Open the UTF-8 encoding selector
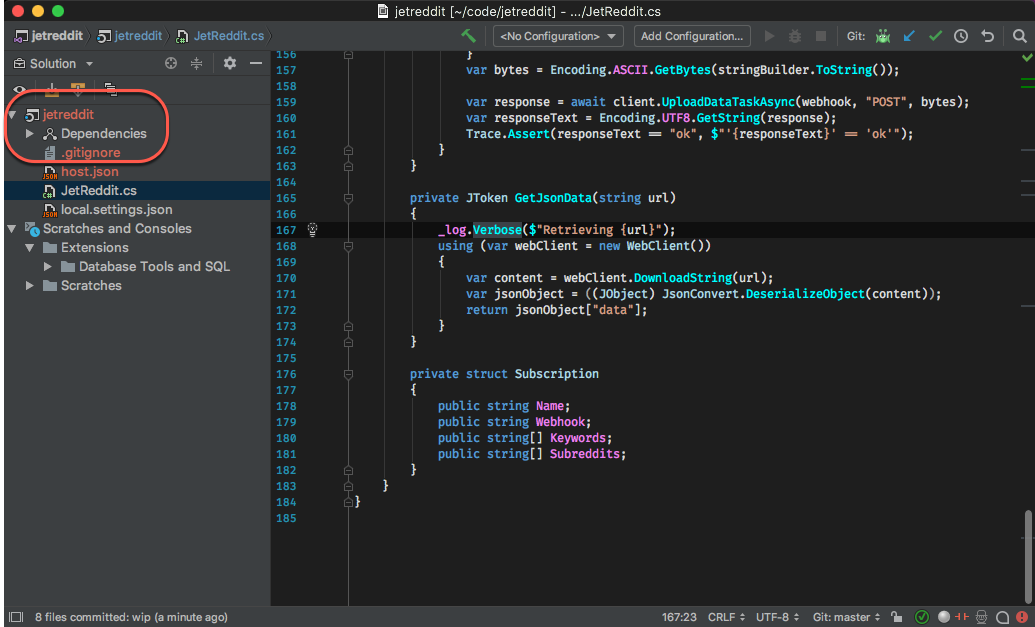Screen dimensions: 1035x627 coord(777,617)
